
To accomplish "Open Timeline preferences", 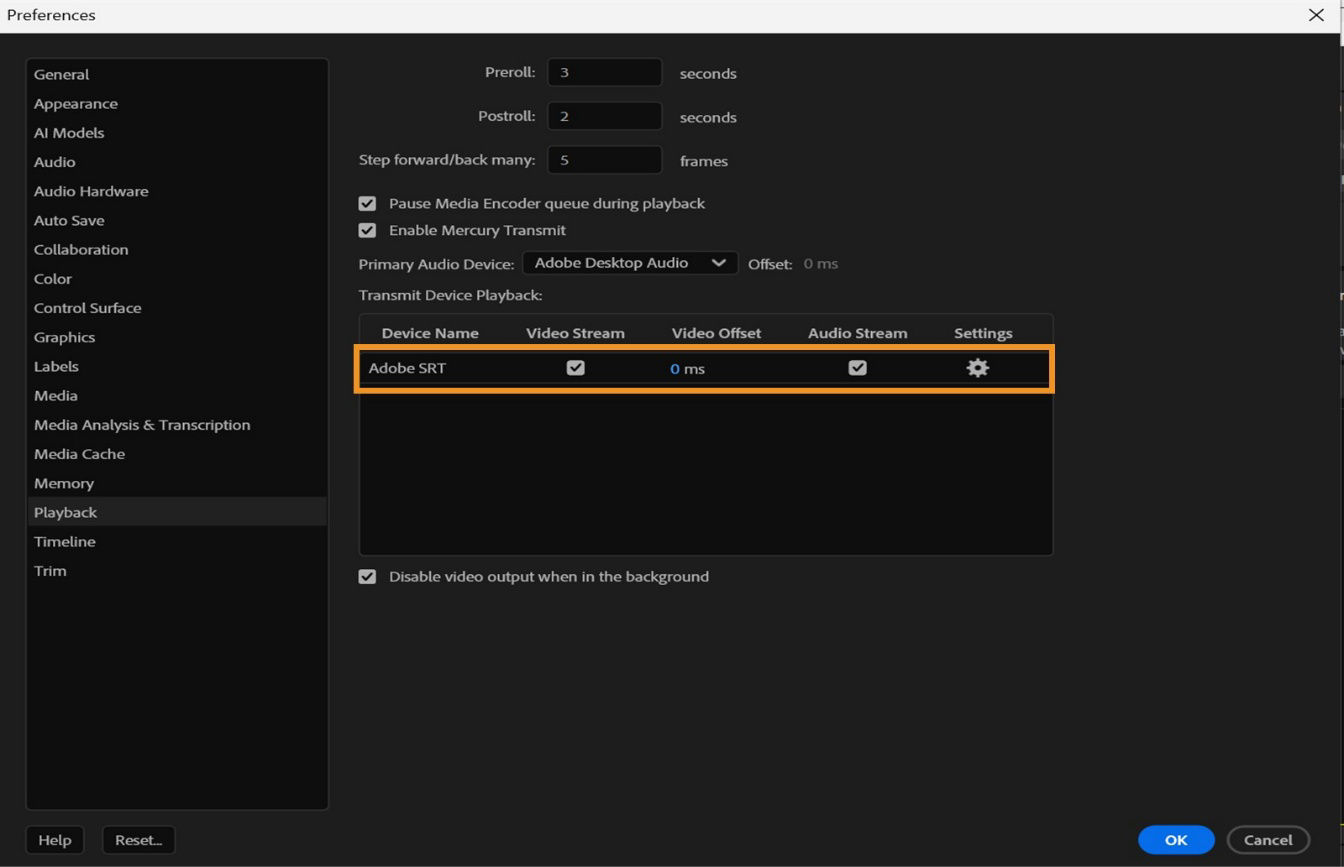I will (64, 541).
